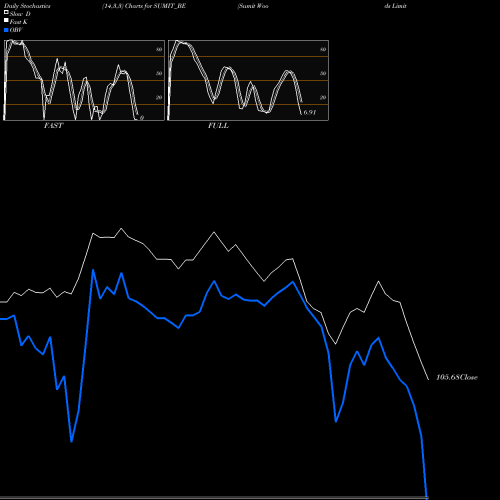Click the Fast K legend swatch
This screenshot has width=500, height=500.
point(6,20)
